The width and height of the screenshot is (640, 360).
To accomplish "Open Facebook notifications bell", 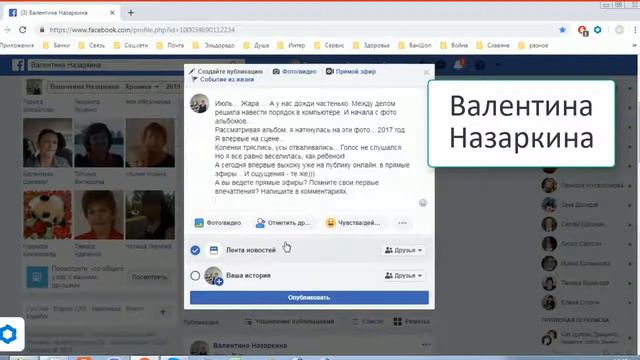I will (459, 64).
